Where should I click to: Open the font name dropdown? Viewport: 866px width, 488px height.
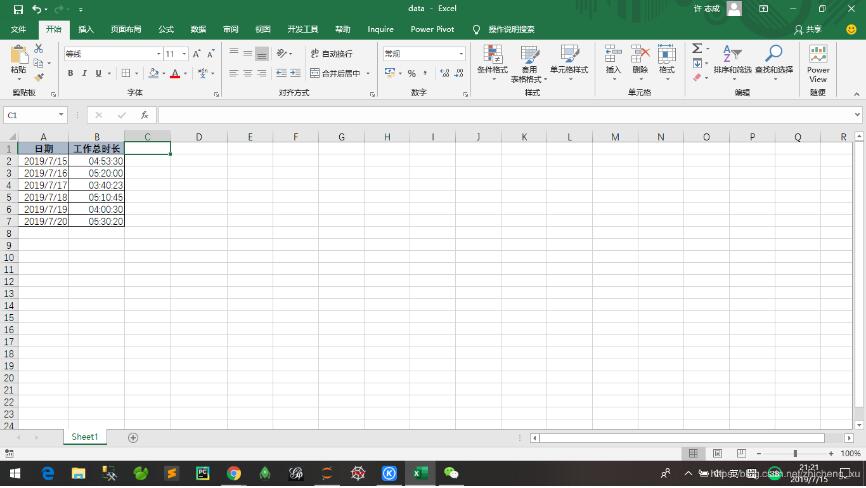pos(159,54)
